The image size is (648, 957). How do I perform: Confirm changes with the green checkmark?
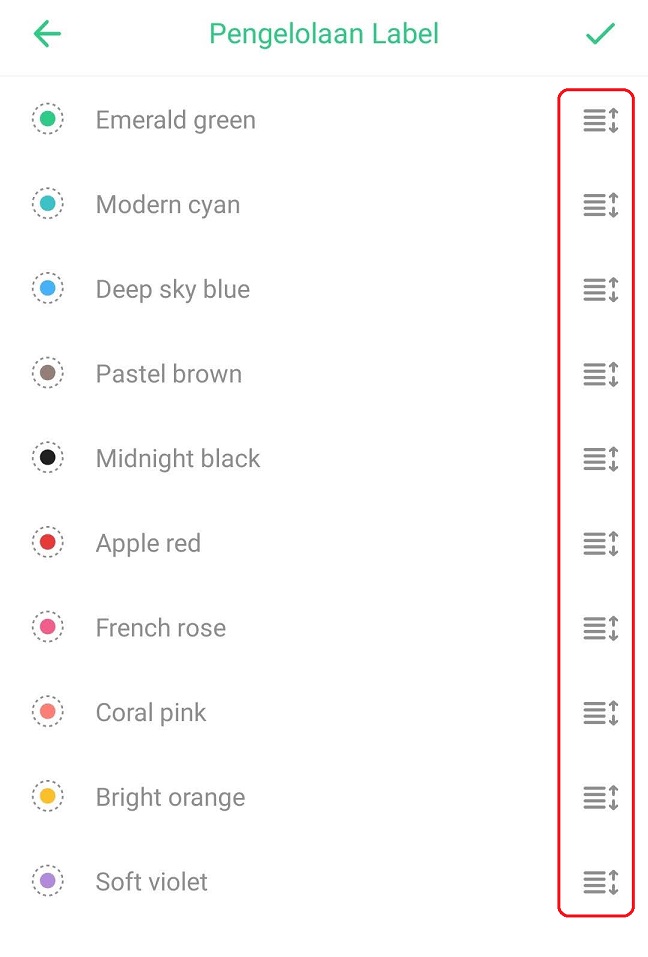600,34
